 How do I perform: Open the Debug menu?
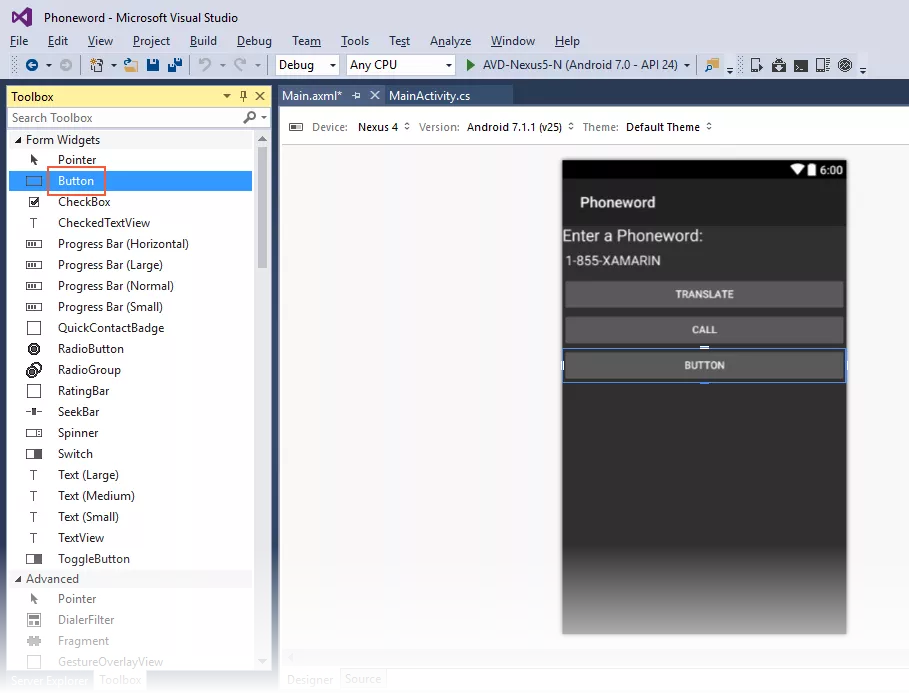254,41
